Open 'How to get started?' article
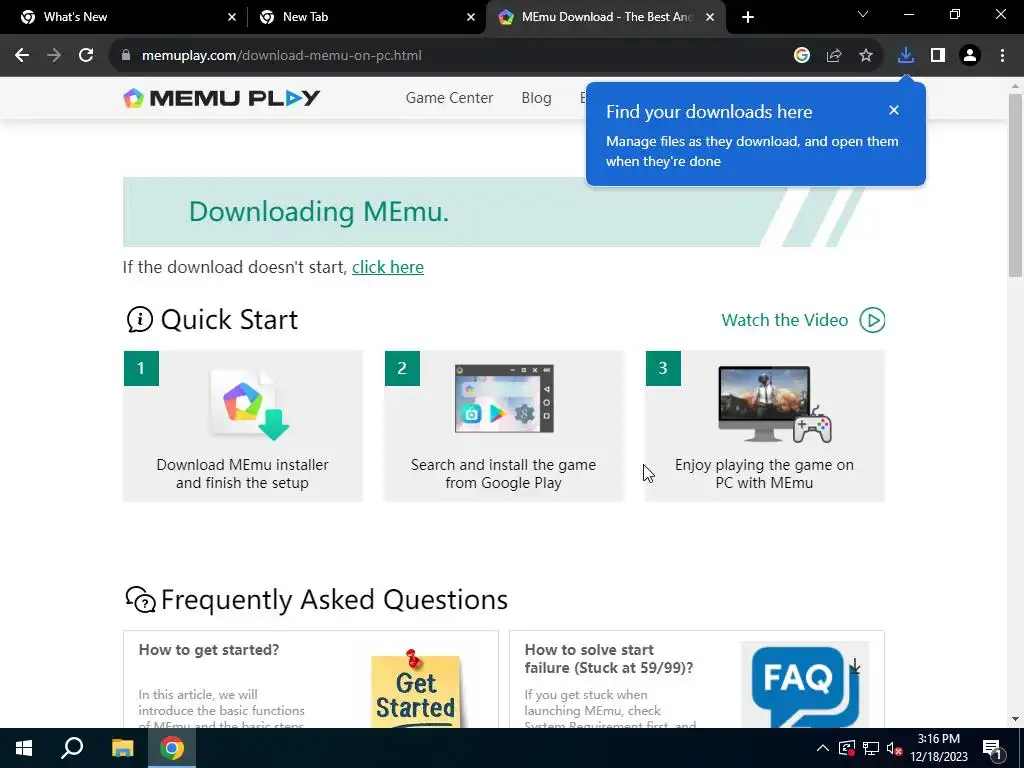 209,650
